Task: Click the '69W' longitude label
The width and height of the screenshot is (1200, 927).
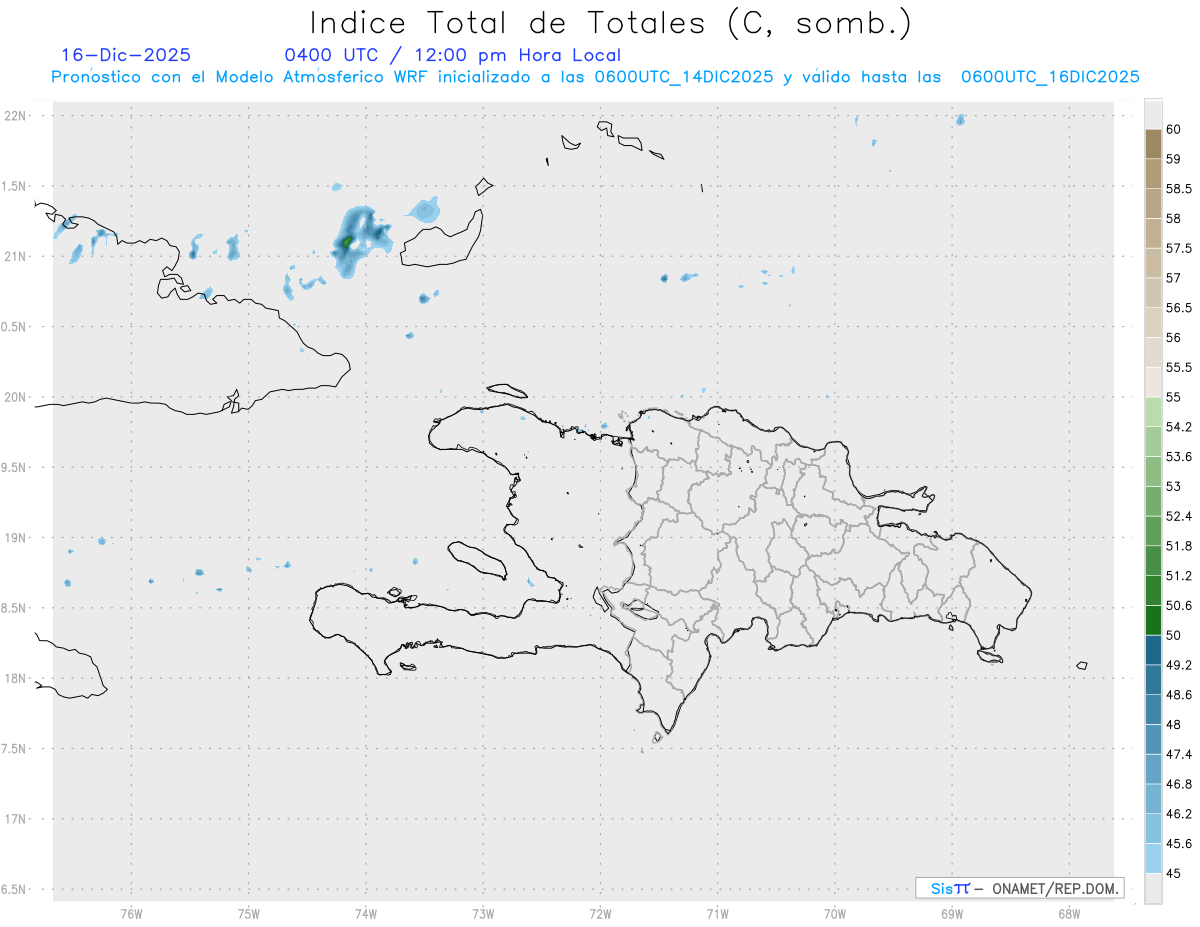Action: coord(952,913)
